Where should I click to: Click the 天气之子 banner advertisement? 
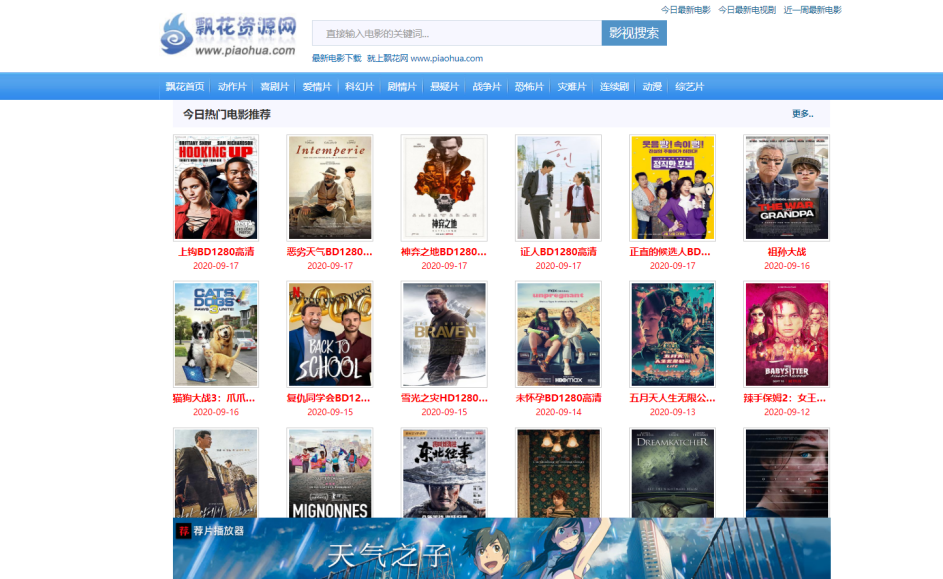point(502,548)
